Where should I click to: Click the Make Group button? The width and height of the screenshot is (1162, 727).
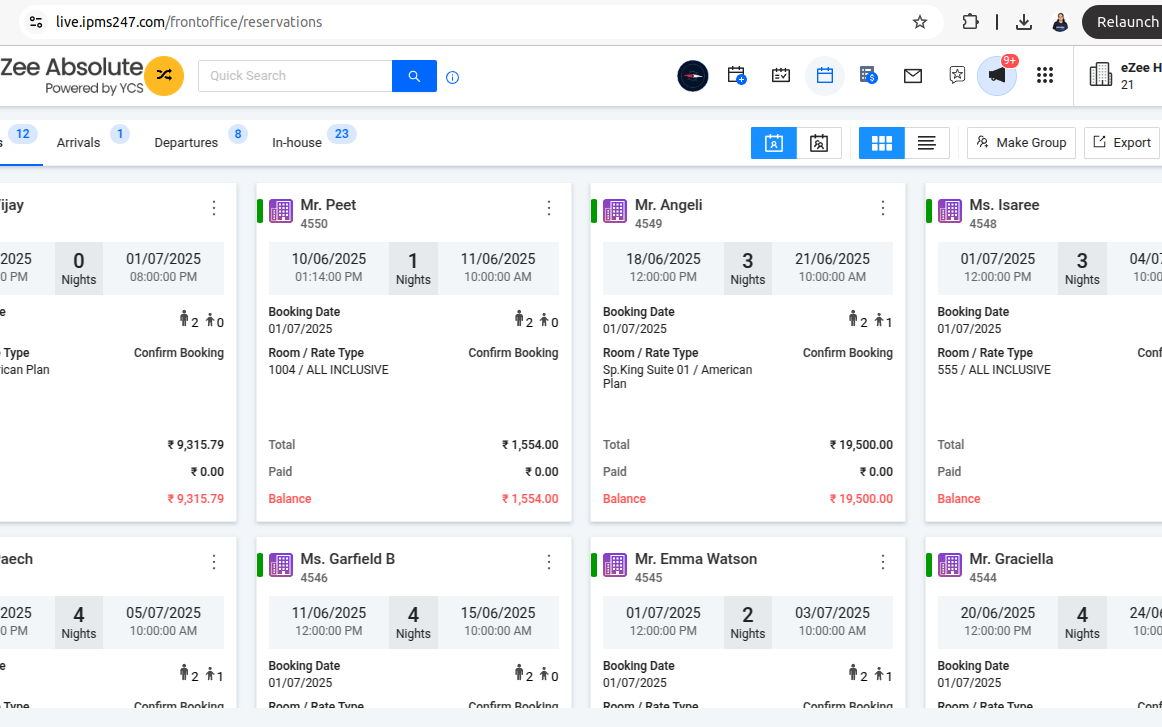click(x=1021, y=143)
